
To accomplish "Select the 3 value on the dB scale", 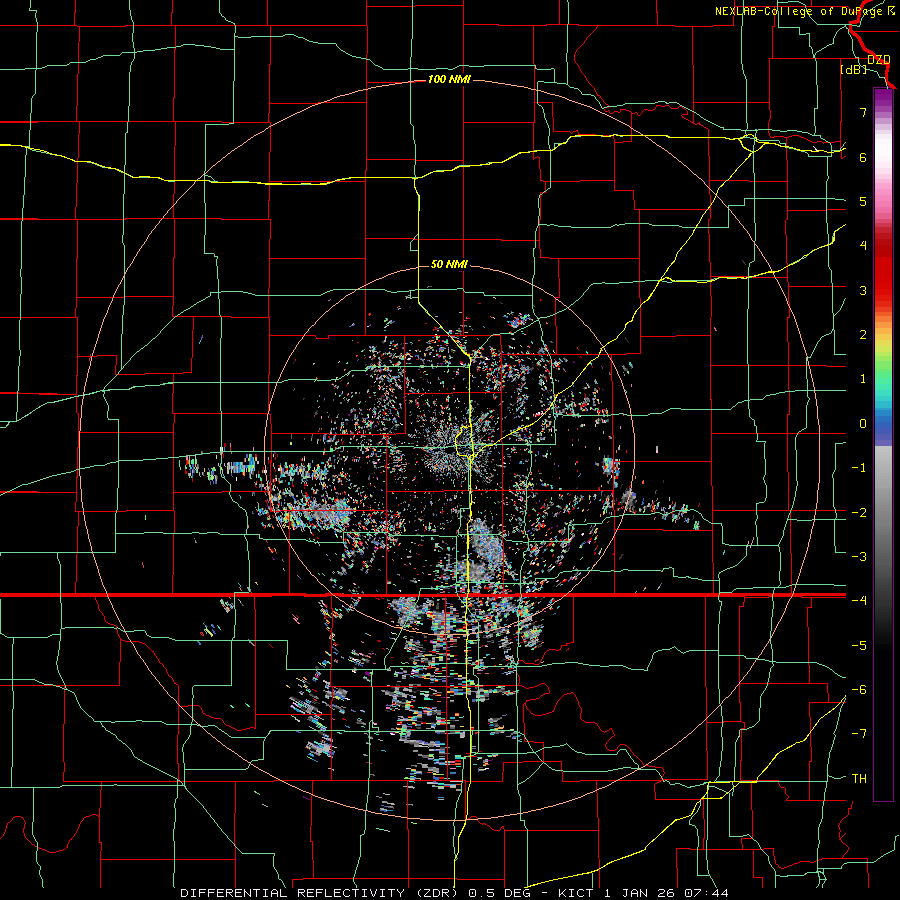I will [x=863, y=290].
